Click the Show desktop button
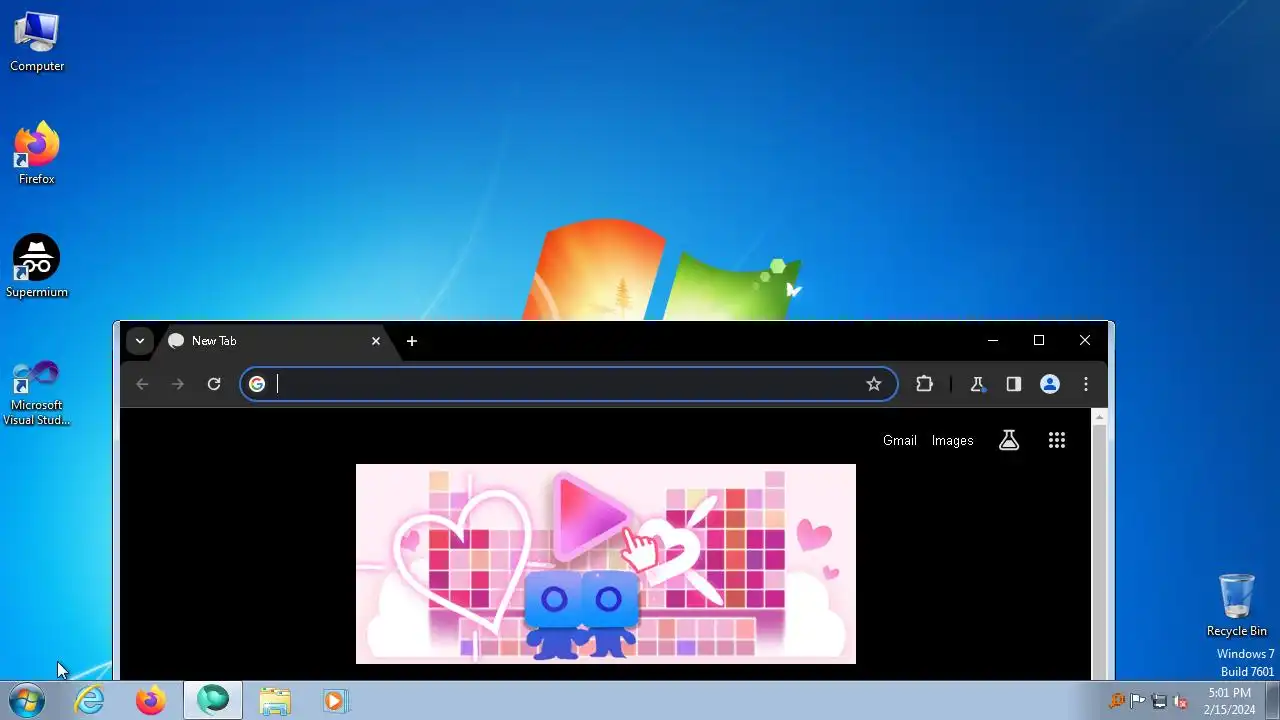This screenshot has height=720, width=1280. click(1272, 701)
